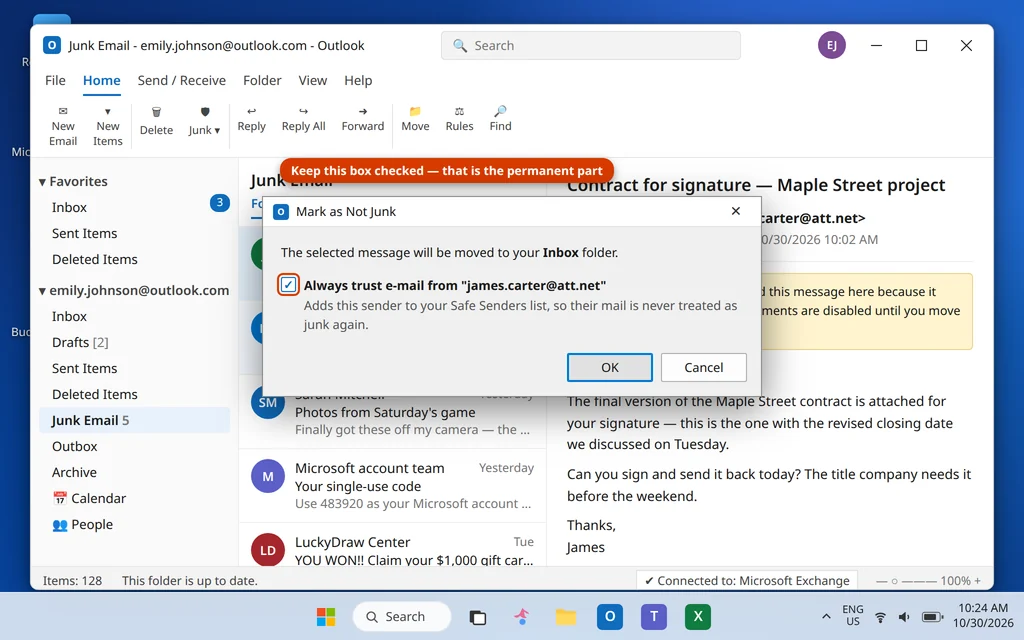Open the EJ account avatar
This screenshot has width=1024, height=640.
pos(831,45)
